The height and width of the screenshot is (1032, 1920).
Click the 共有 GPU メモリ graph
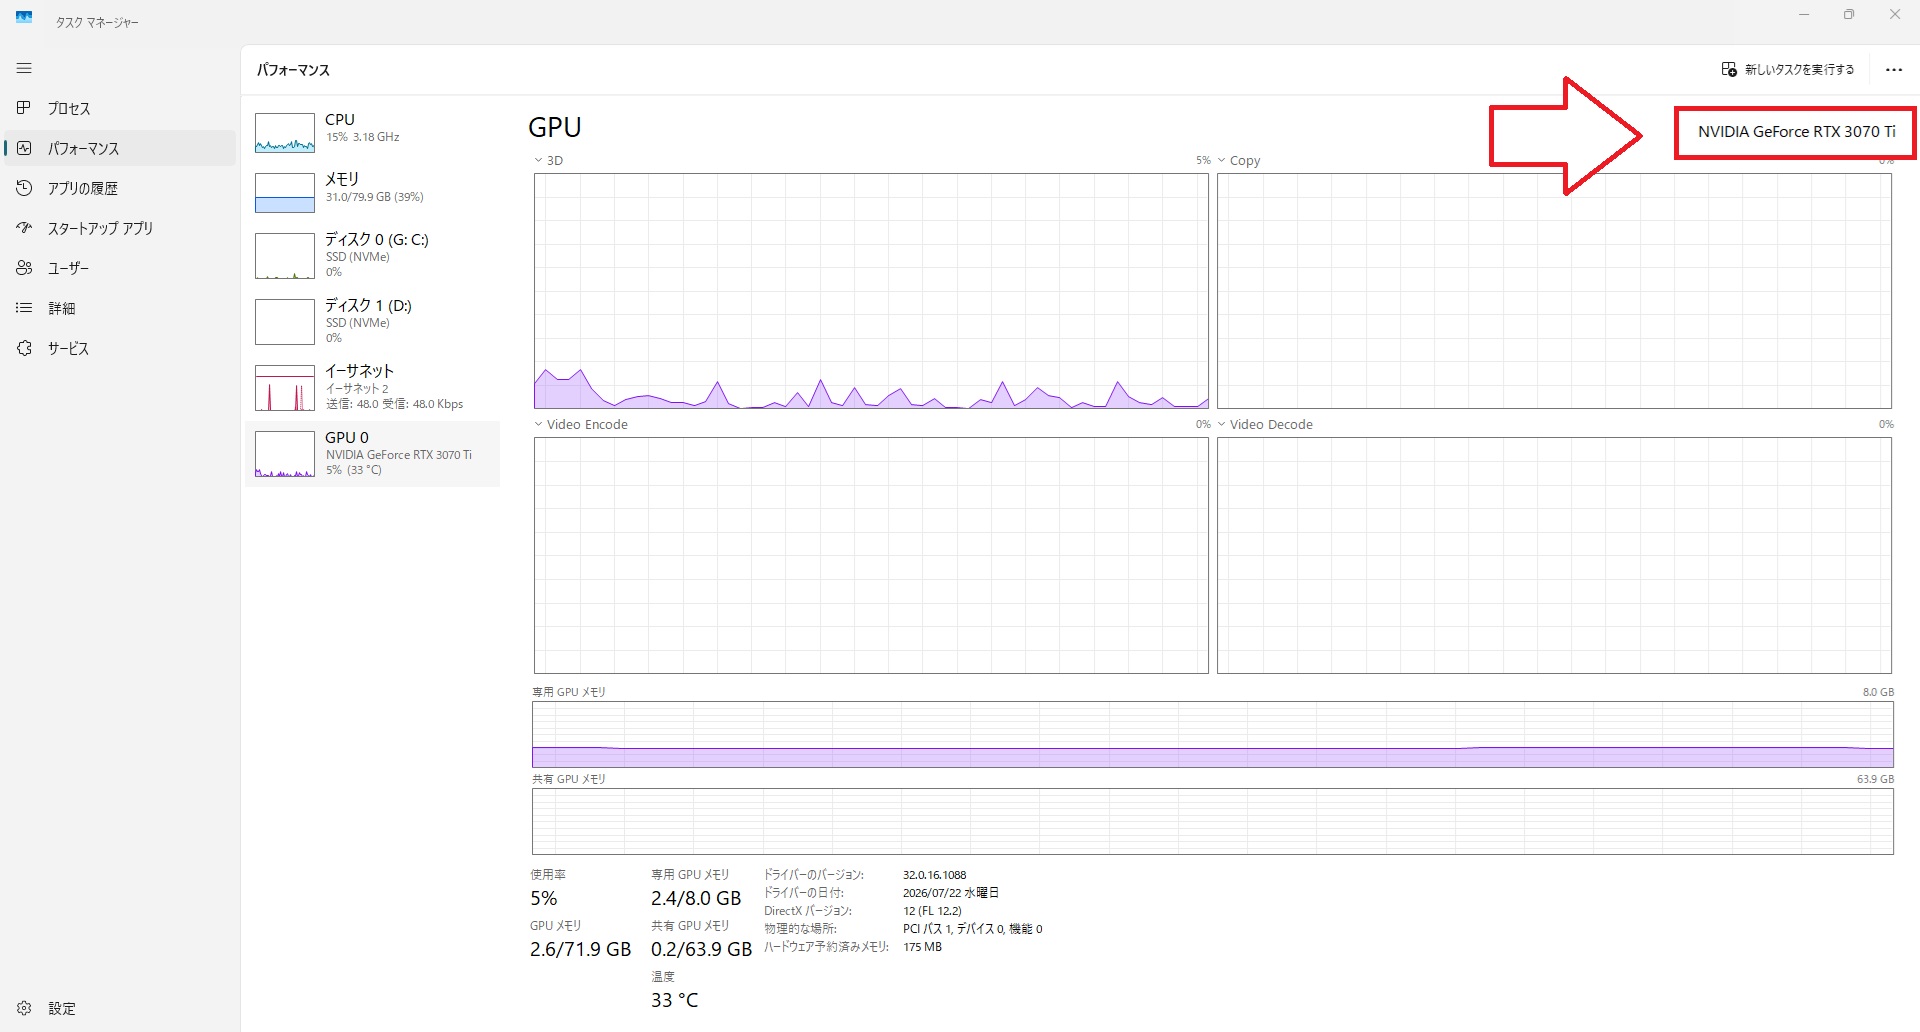tap(1213, 821)
